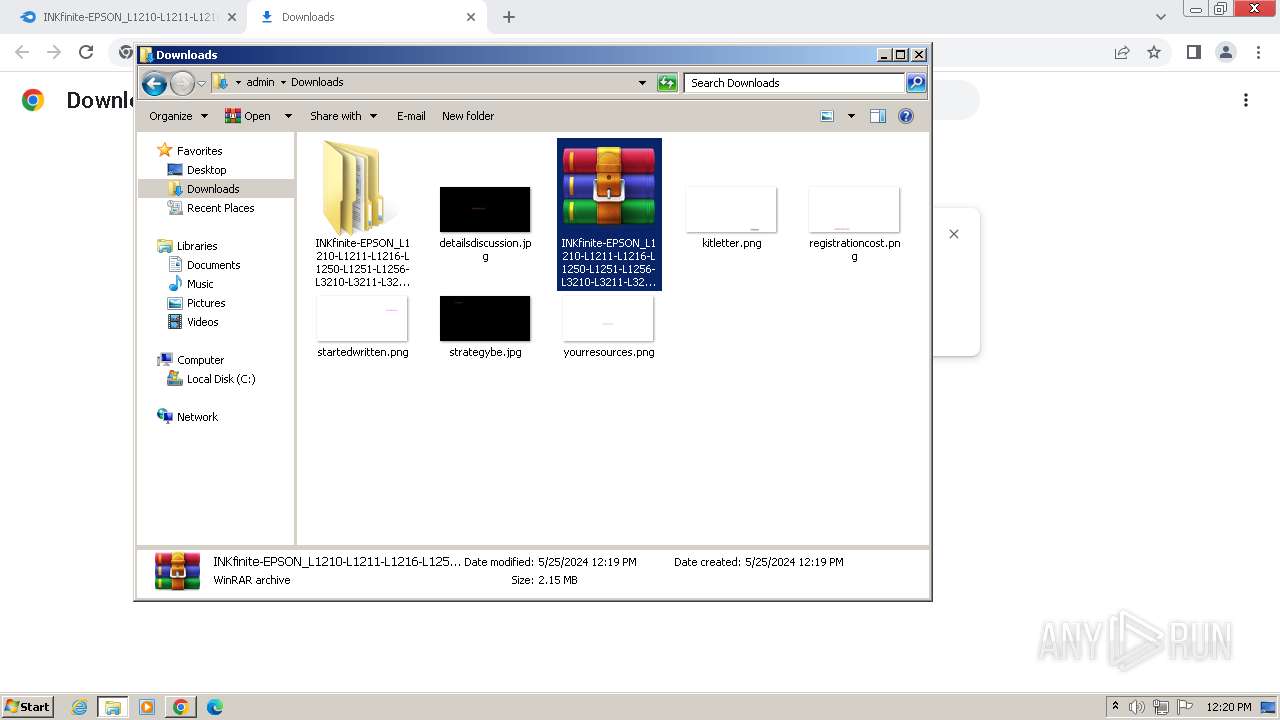Toggle Chrome side panel icon

[1193, 52]
